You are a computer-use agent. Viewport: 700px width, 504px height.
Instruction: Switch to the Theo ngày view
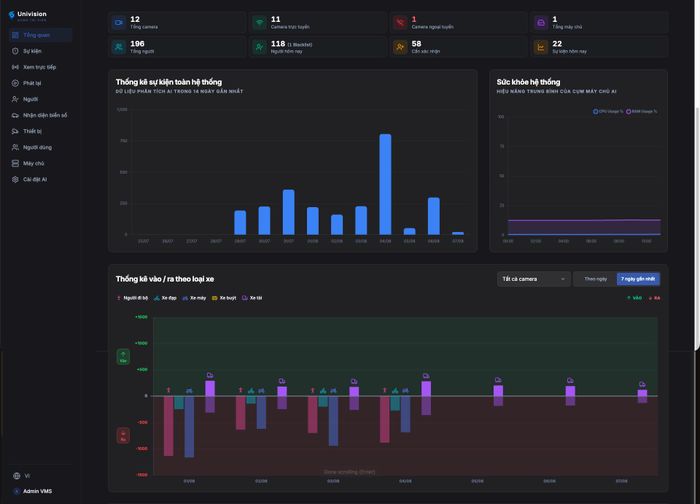596,279
